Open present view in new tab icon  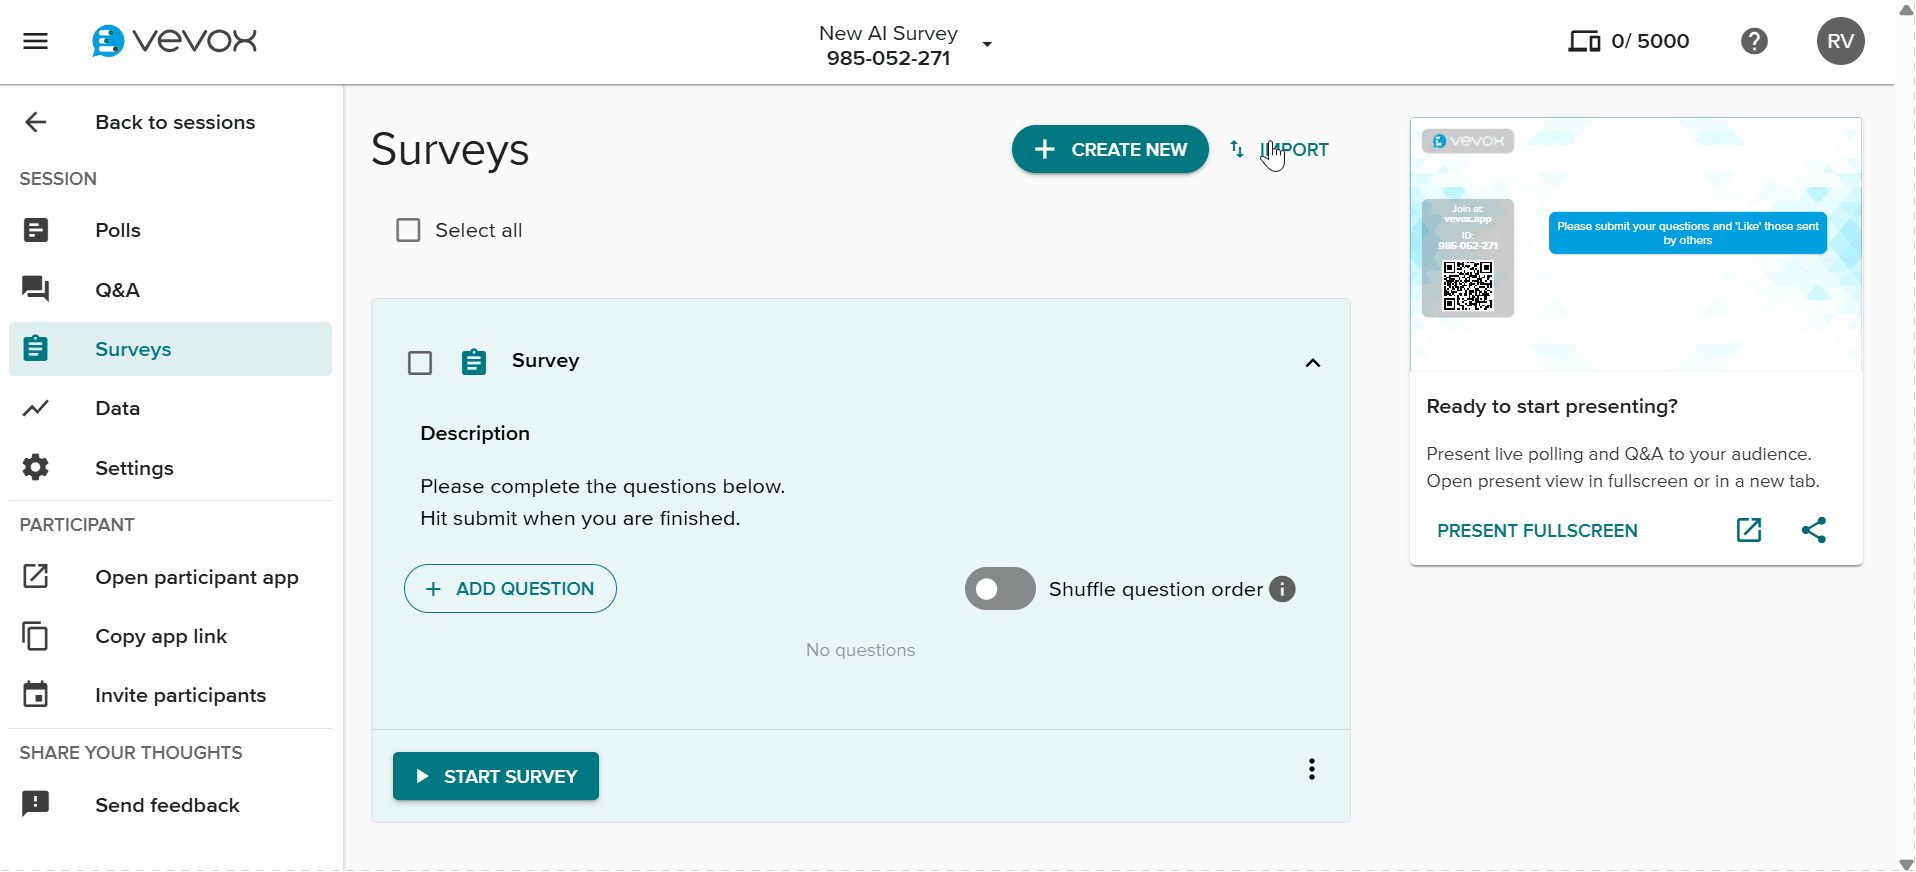[1749, 530]
